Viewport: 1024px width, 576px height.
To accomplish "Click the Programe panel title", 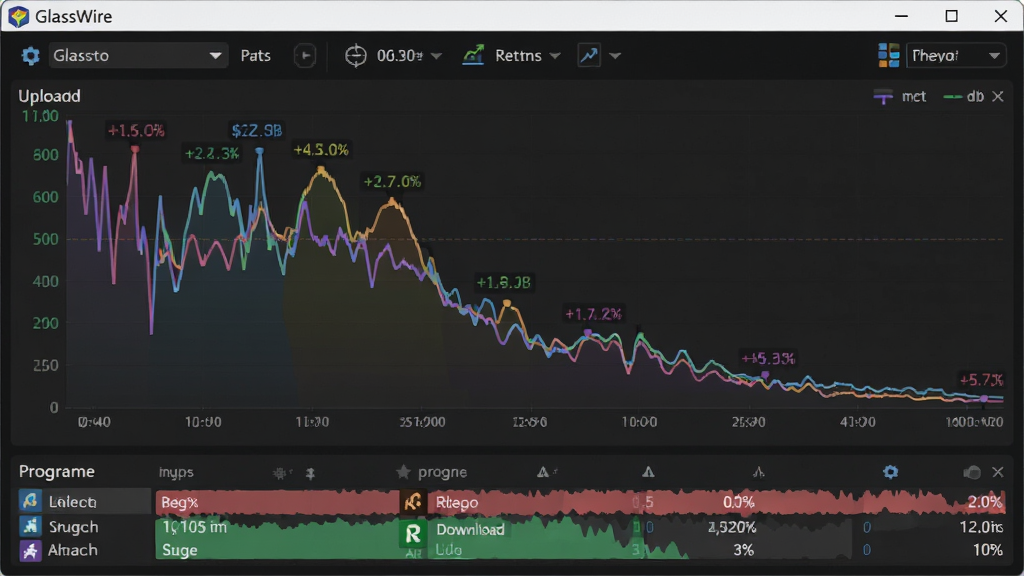I will pos(56,472).
